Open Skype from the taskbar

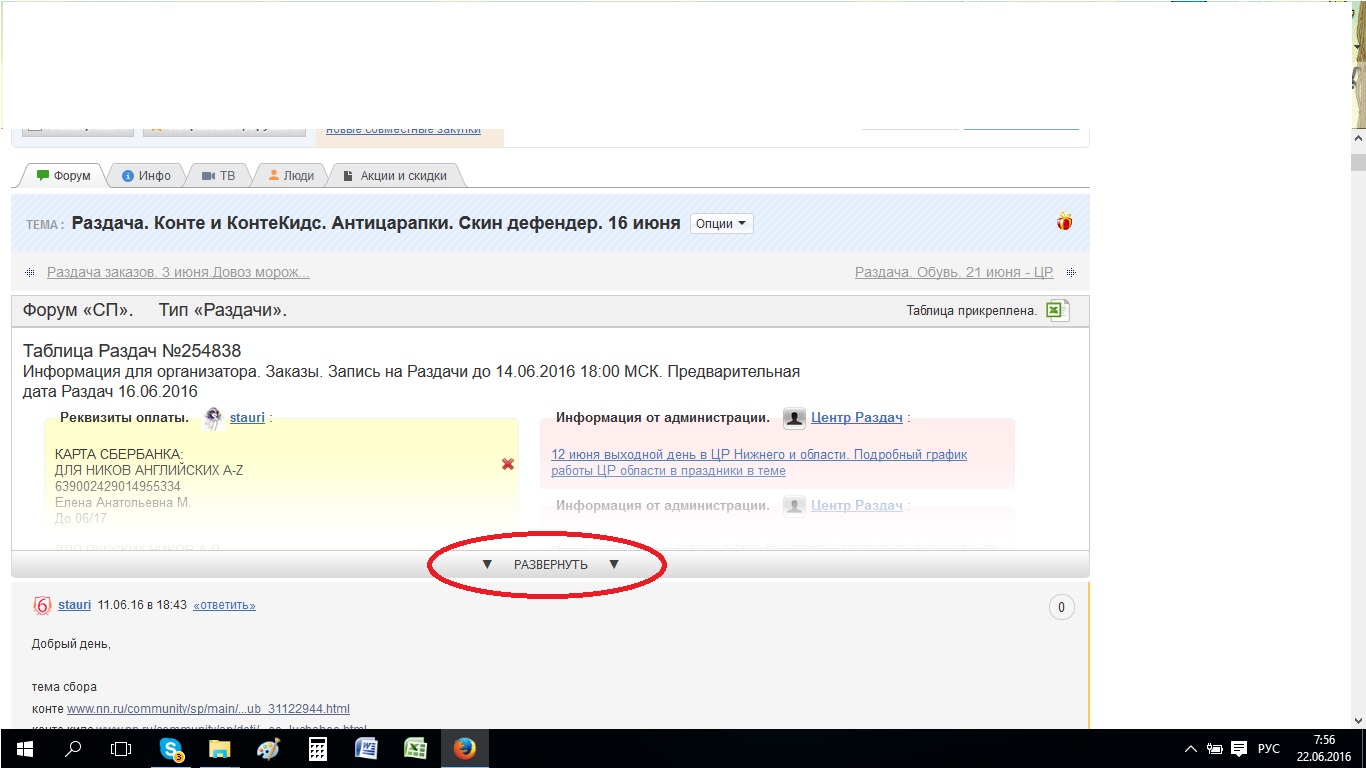tap(171, 749)
